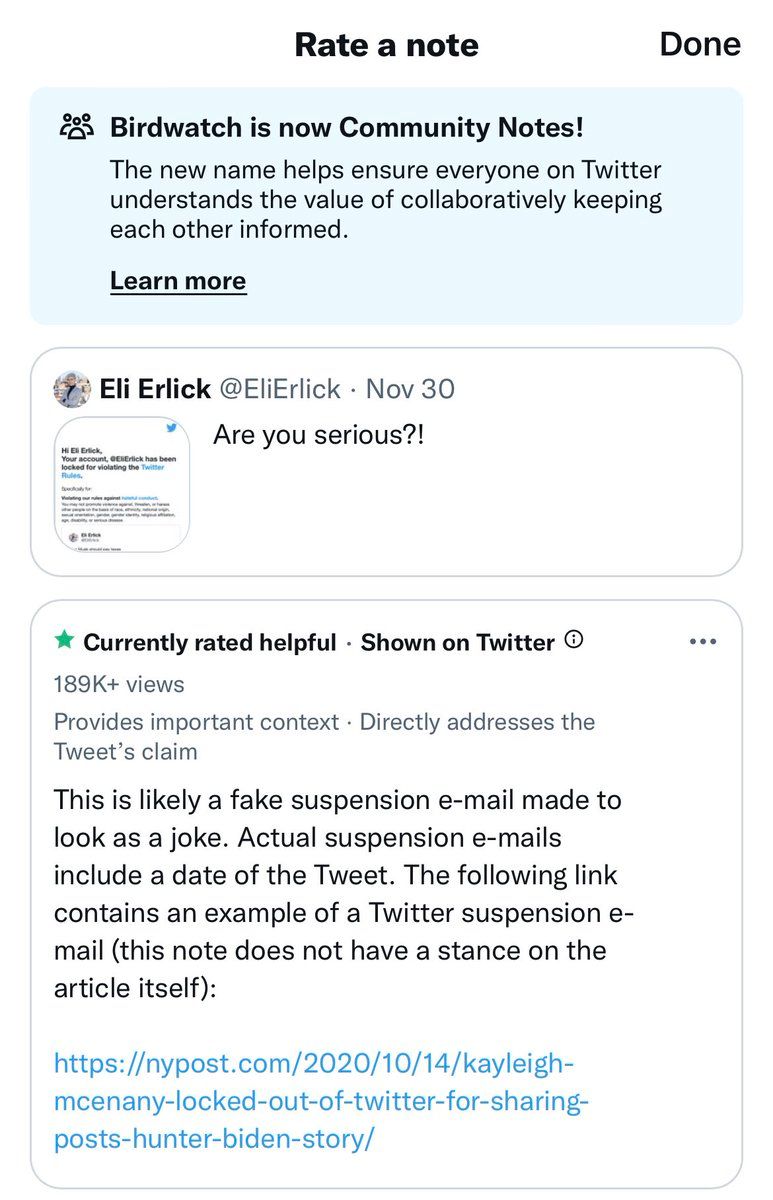This screenshot has height=1200, width=773.
Task: Click the info icon beside Shown on Twitter
Action: tap(574, 640)
